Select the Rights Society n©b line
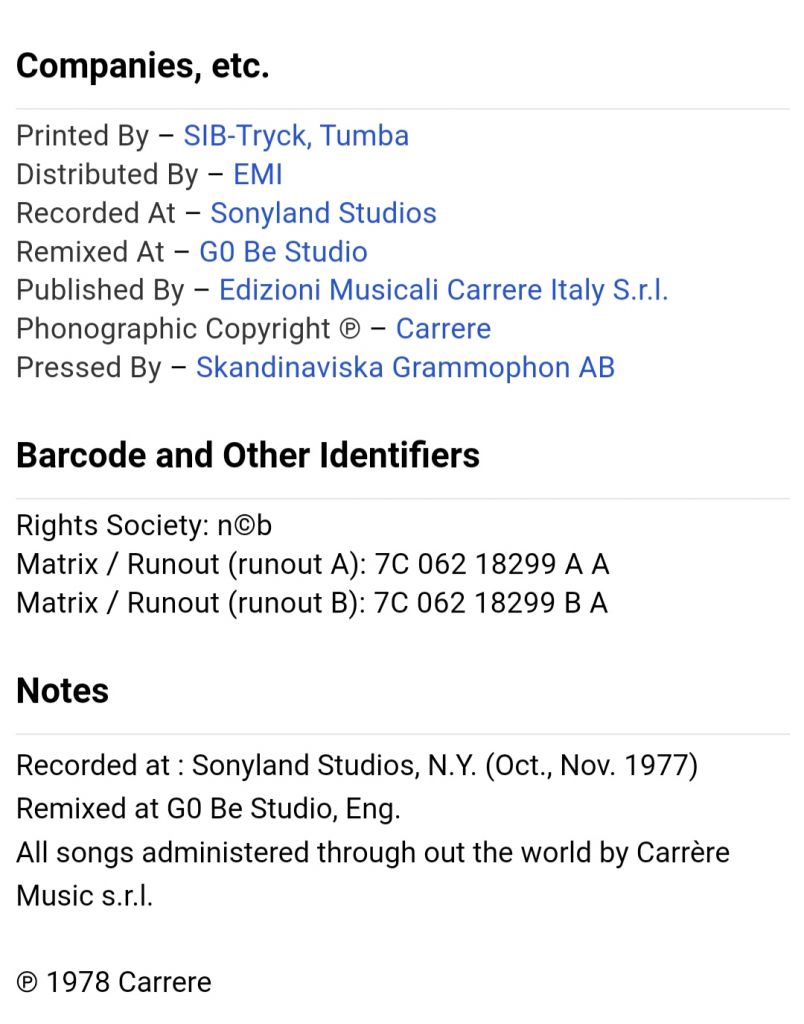This screenshot has width=804, height=1024. pos(144,526)
